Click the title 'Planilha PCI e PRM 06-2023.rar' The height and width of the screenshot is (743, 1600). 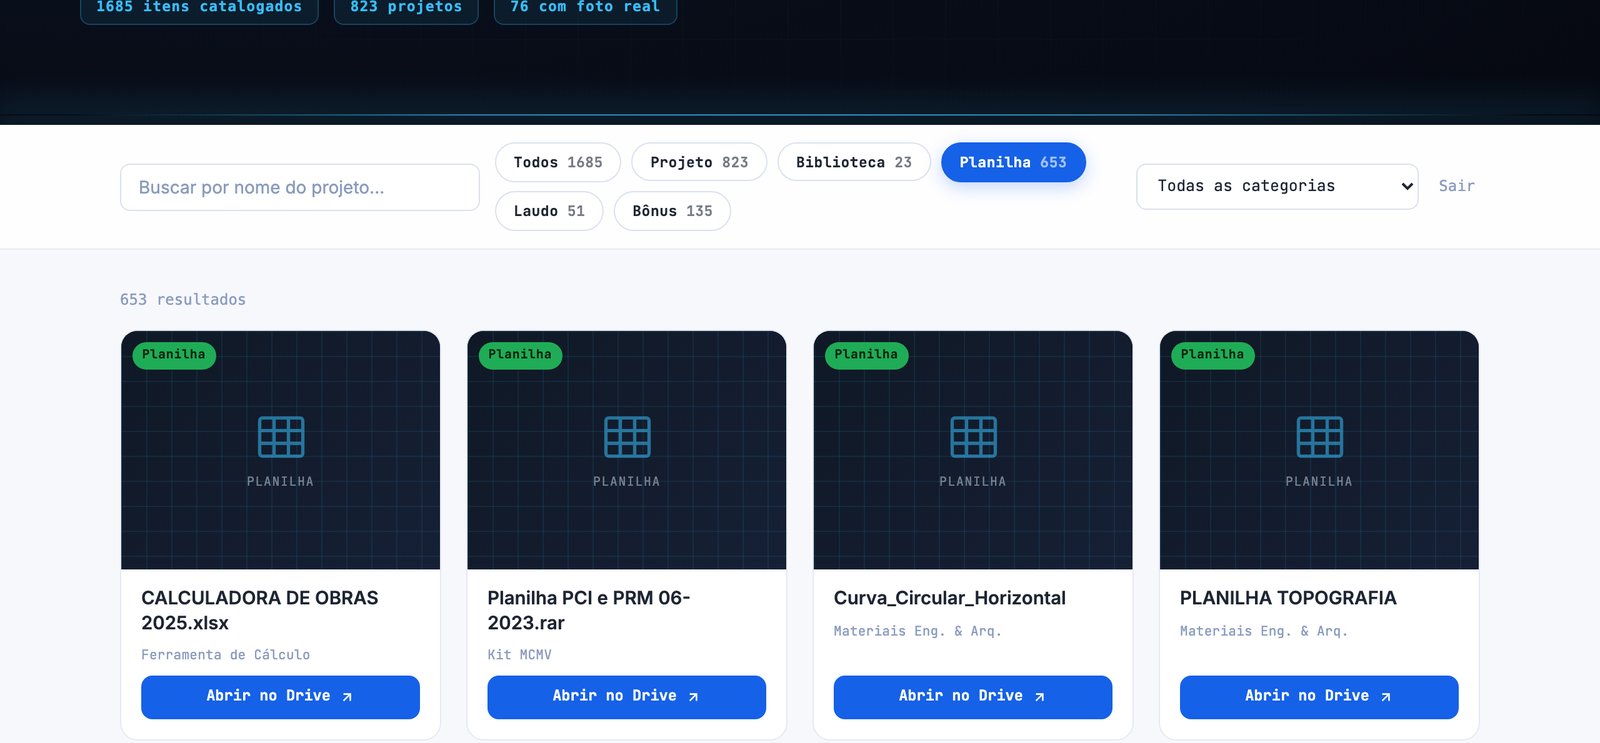pyautogui.click(x=589, y=610)
